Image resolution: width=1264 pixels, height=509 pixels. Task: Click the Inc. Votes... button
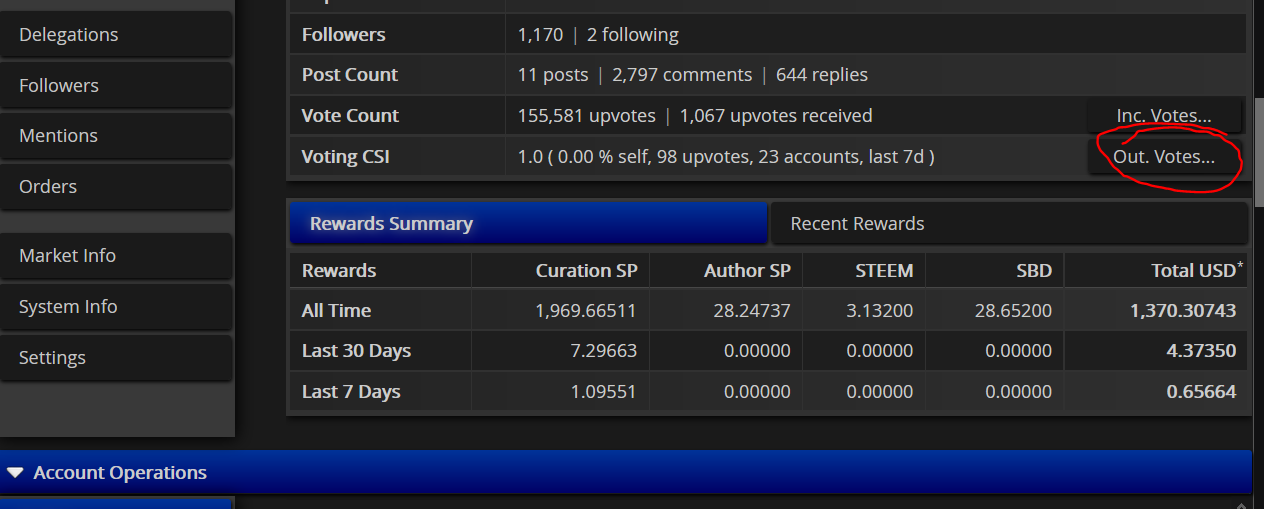point(1164,116)
